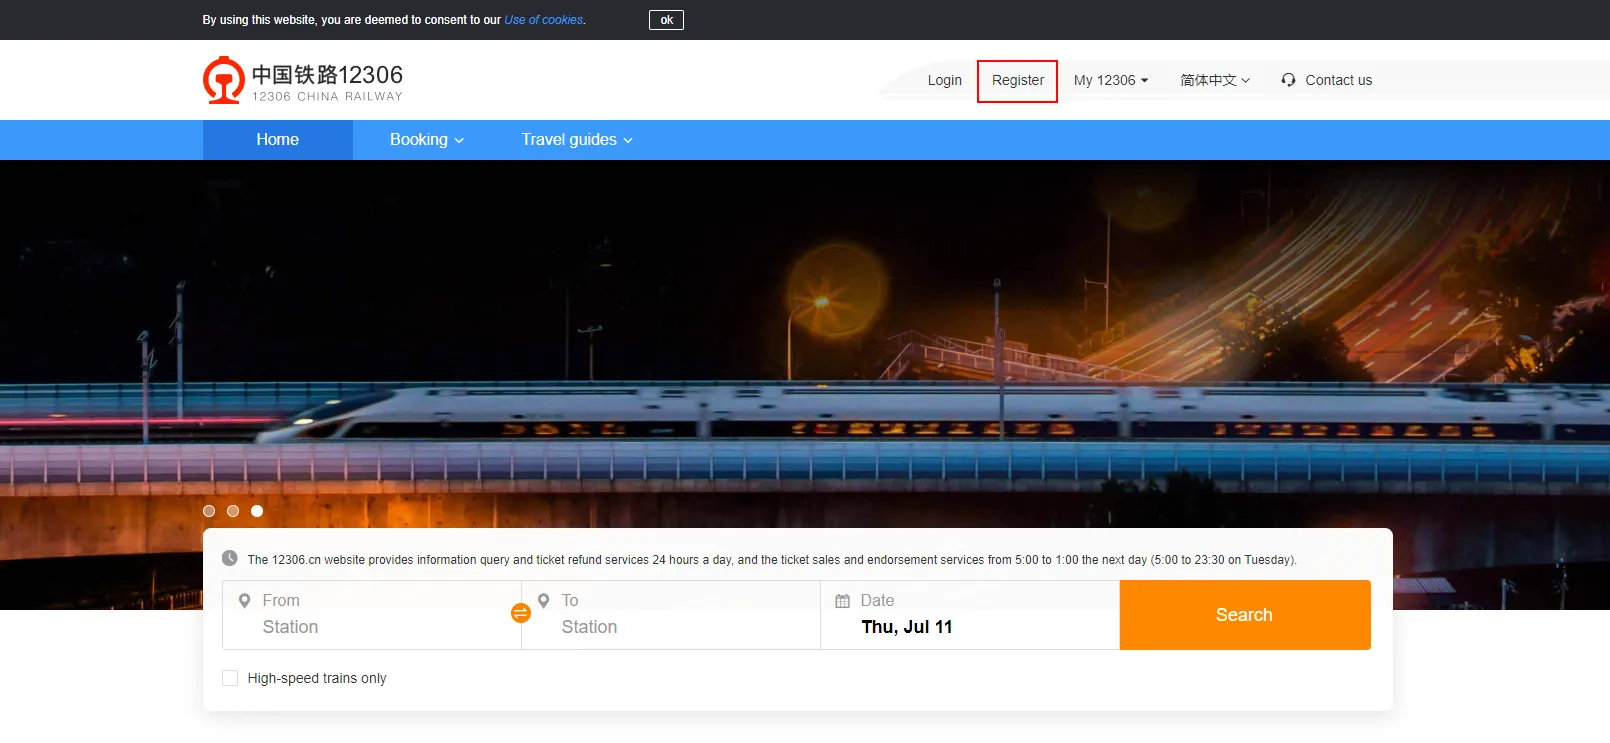This screenshot has width=1610, height=743.
Task: Open the My 12306 dropdown
Action: pos(1110,80)
